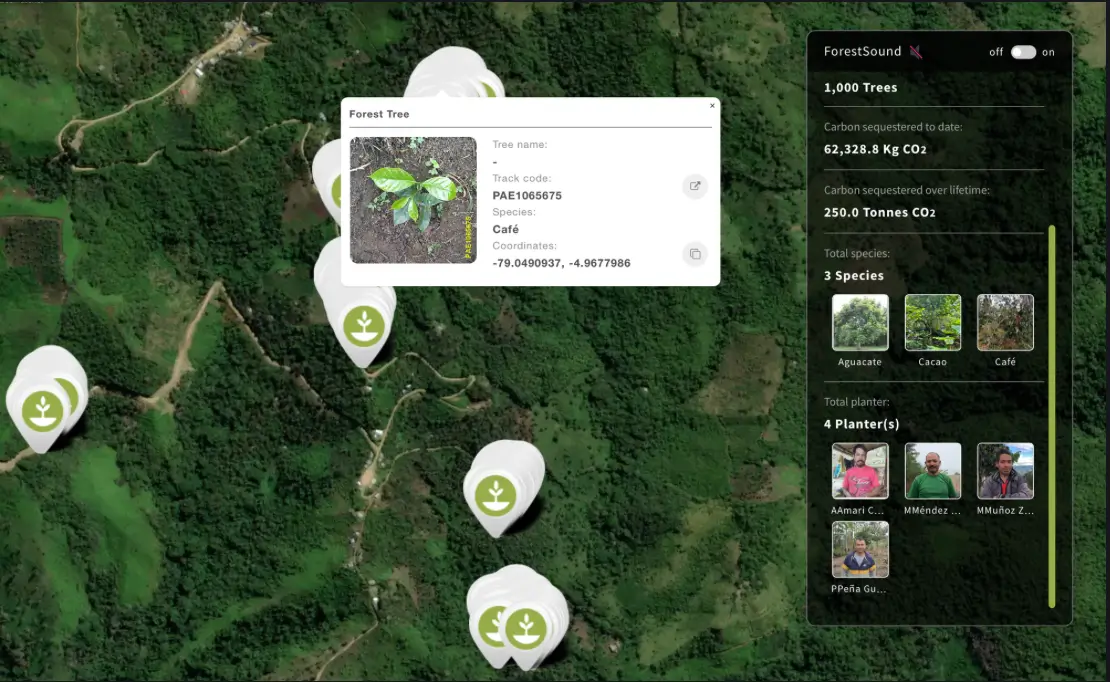Open the Aguacate species thumbnail
This screenshot has height=682, width=1110.
click(x=860, y=321)
